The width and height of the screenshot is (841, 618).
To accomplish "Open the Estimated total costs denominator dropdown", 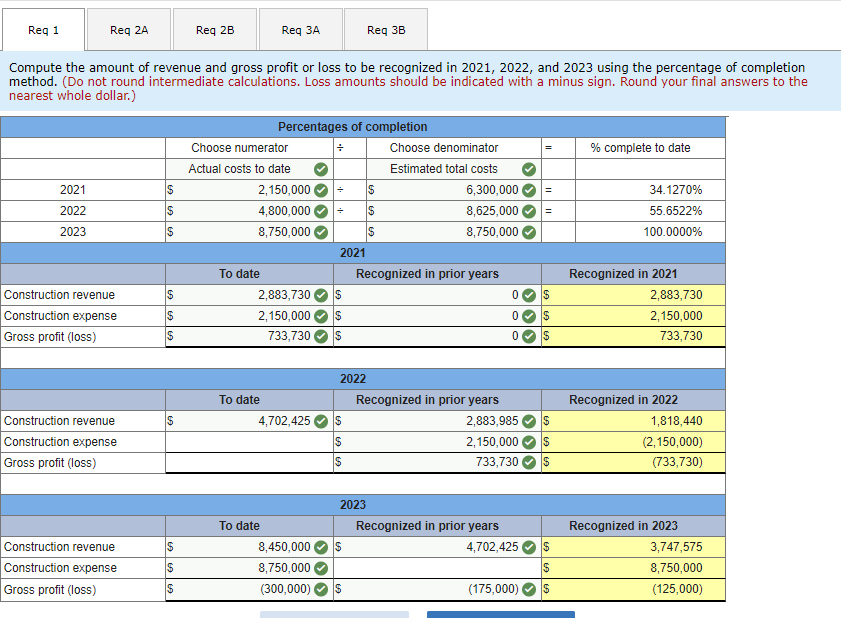I will point(454,169).
